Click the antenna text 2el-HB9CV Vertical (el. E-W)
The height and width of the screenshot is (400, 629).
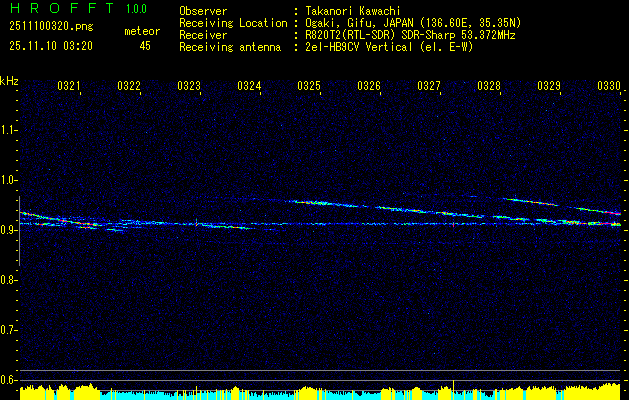click(390, 47)
